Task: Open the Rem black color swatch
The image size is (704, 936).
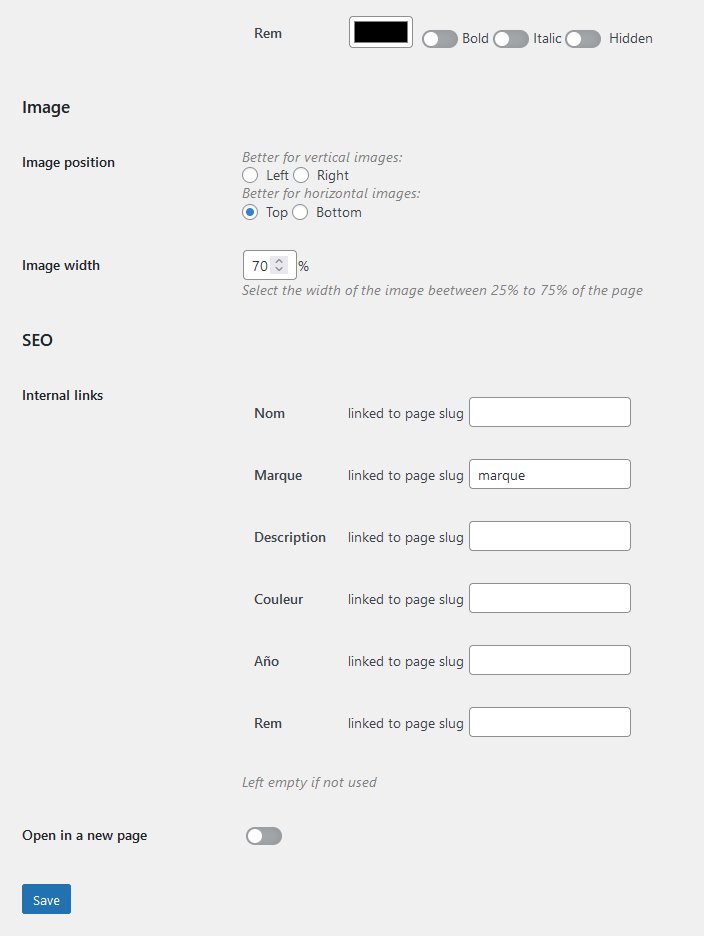Action: tap(381, 32)
